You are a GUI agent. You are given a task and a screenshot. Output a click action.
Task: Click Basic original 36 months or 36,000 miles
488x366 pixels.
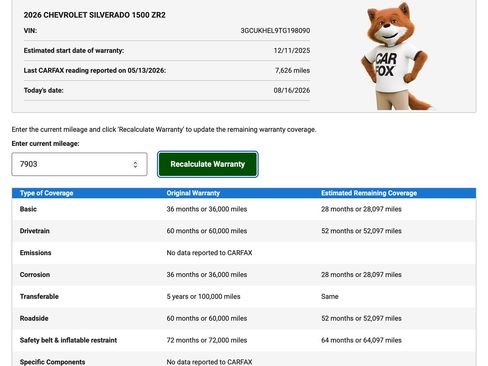207,209
